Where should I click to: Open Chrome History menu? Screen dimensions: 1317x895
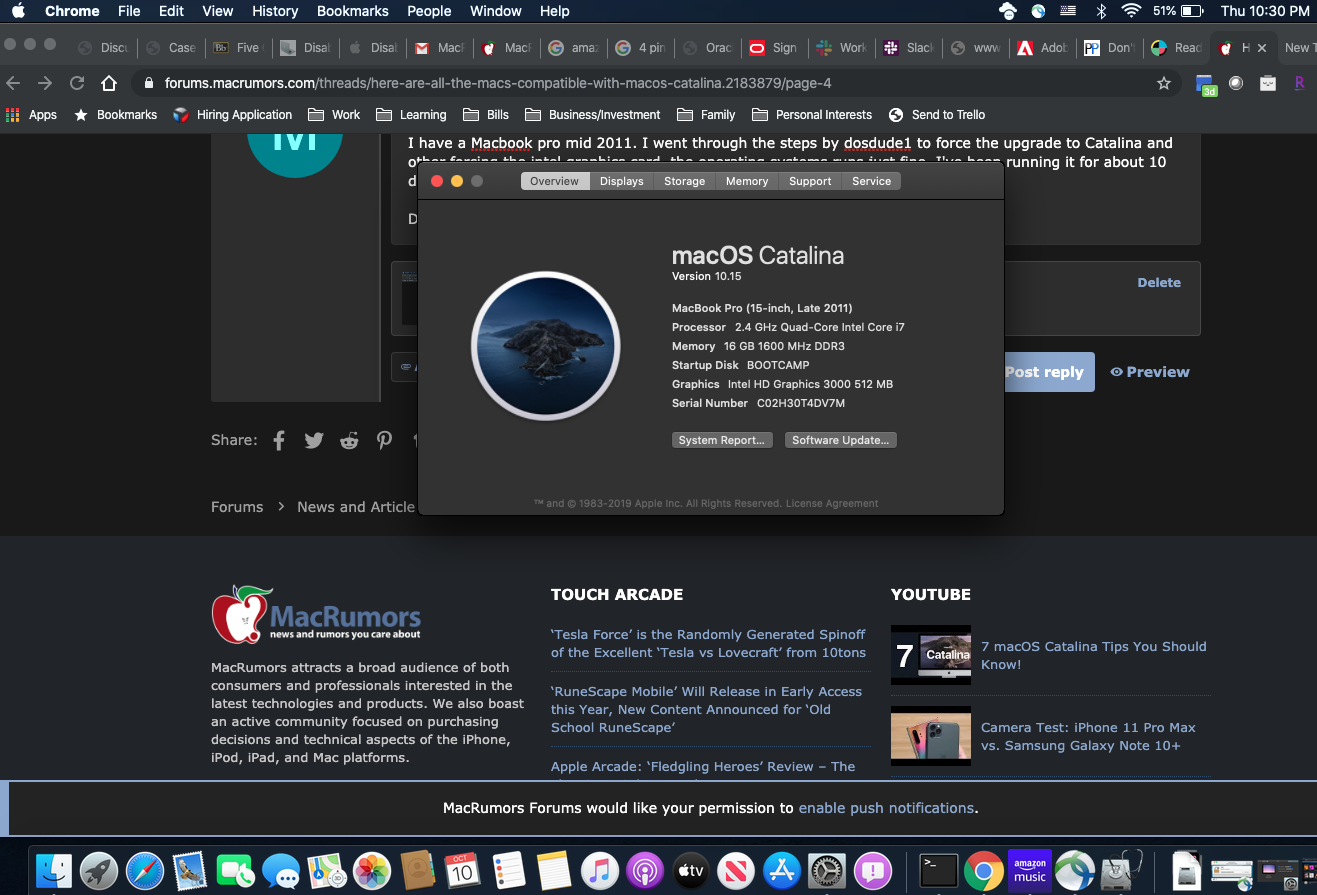tap(275, 11)
